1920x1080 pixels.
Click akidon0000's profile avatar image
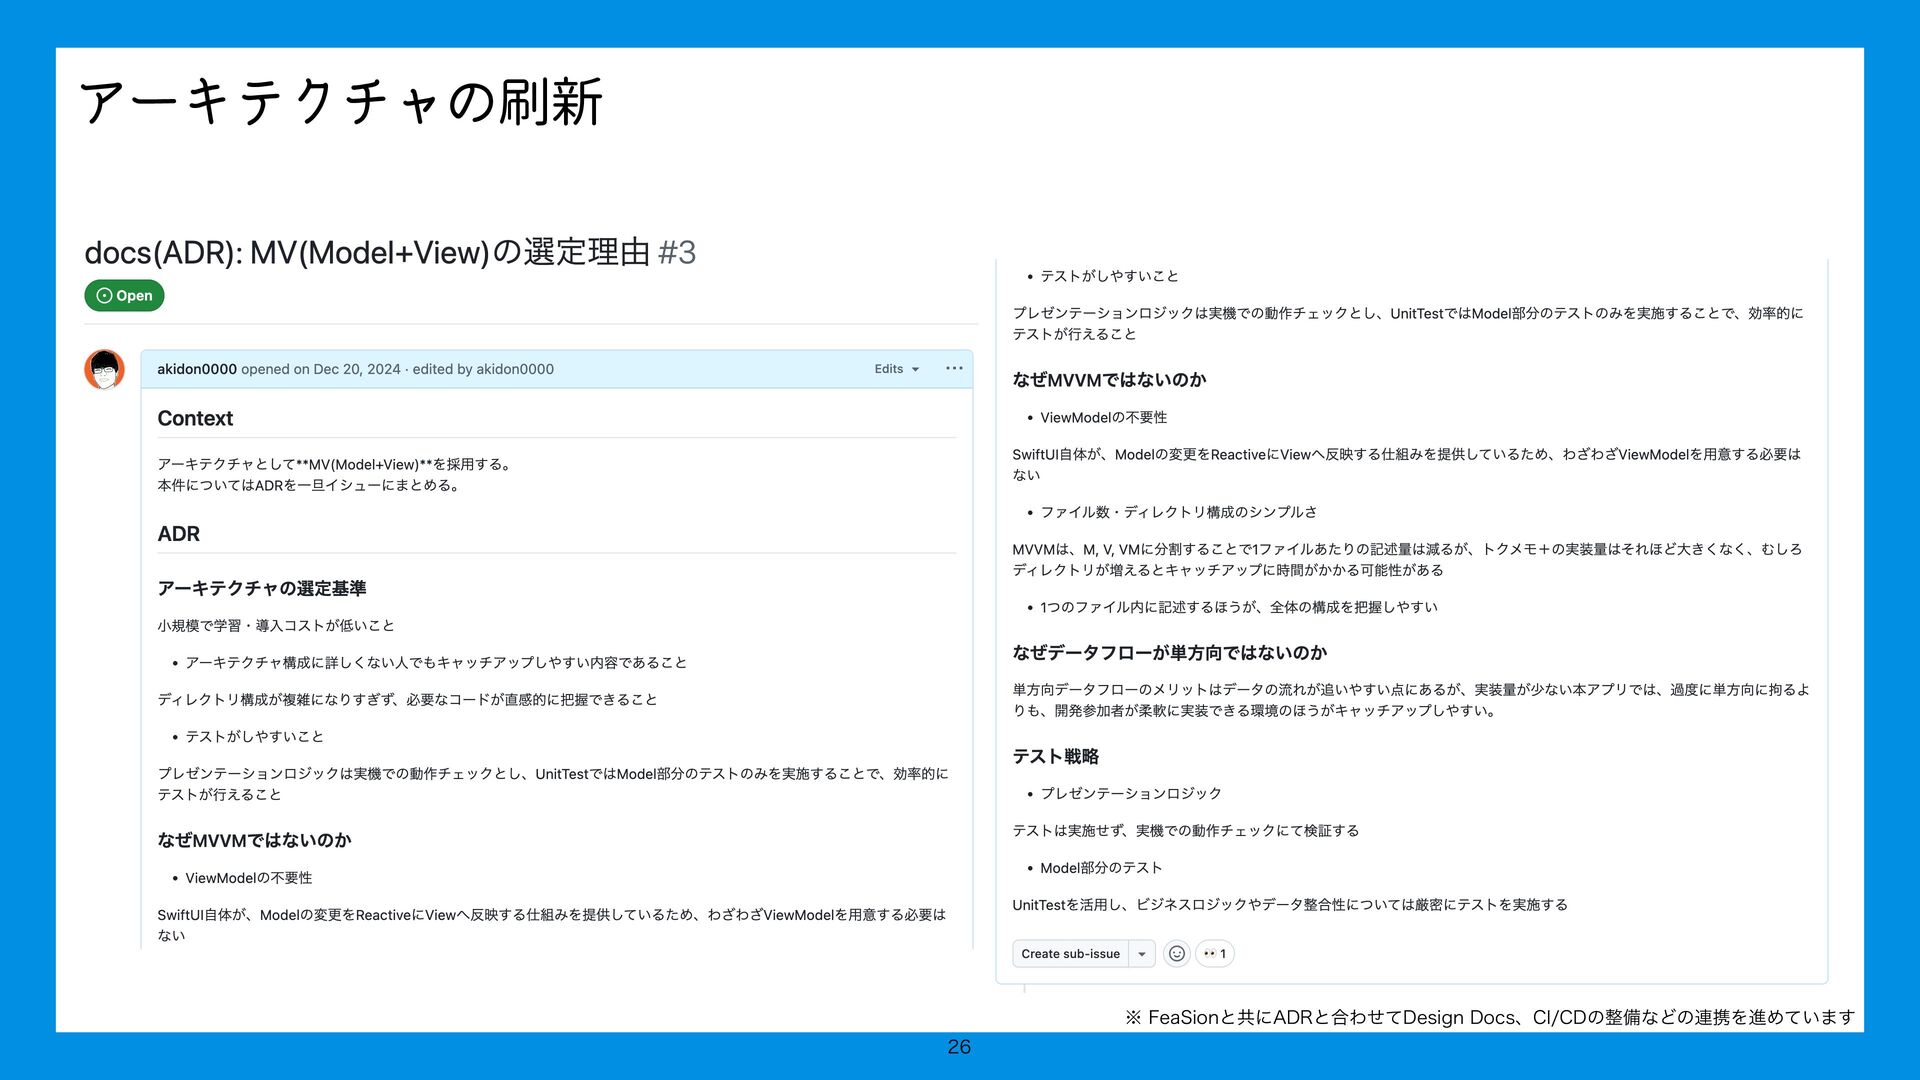tap(104, 370)
